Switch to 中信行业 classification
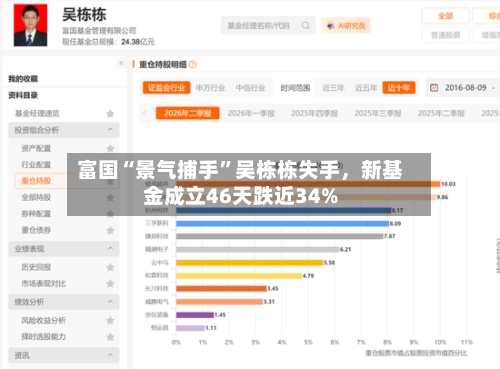 (x=250, y=88)
